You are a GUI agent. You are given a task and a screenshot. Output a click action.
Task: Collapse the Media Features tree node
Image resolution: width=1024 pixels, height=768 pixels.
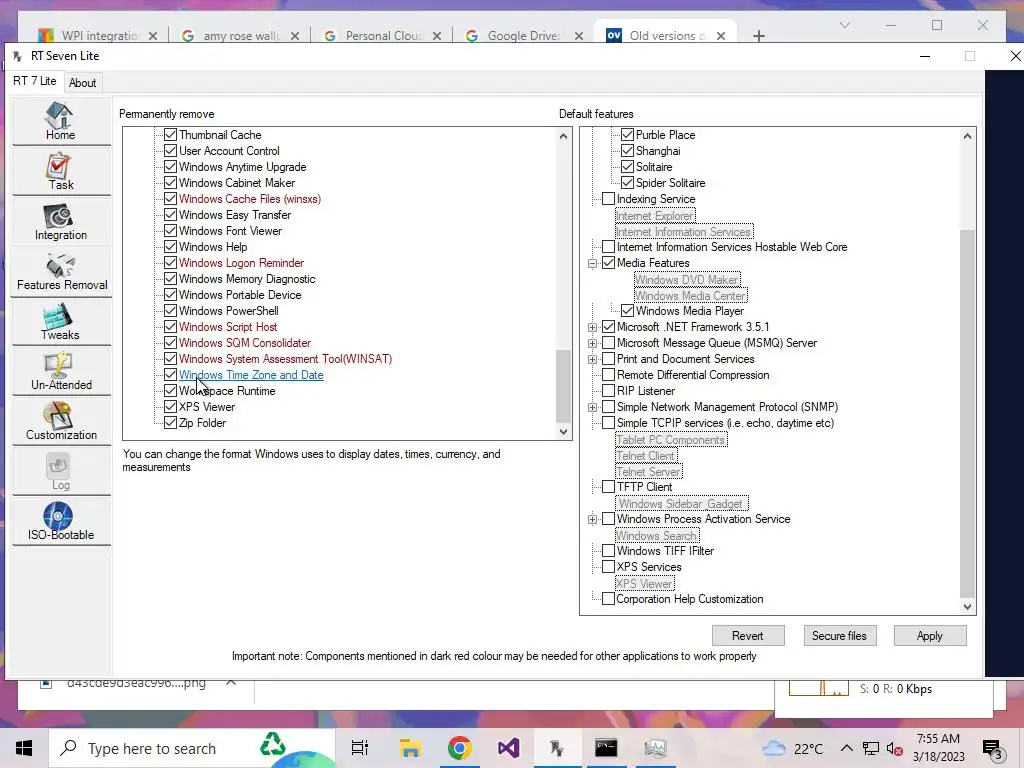point(592,263)
